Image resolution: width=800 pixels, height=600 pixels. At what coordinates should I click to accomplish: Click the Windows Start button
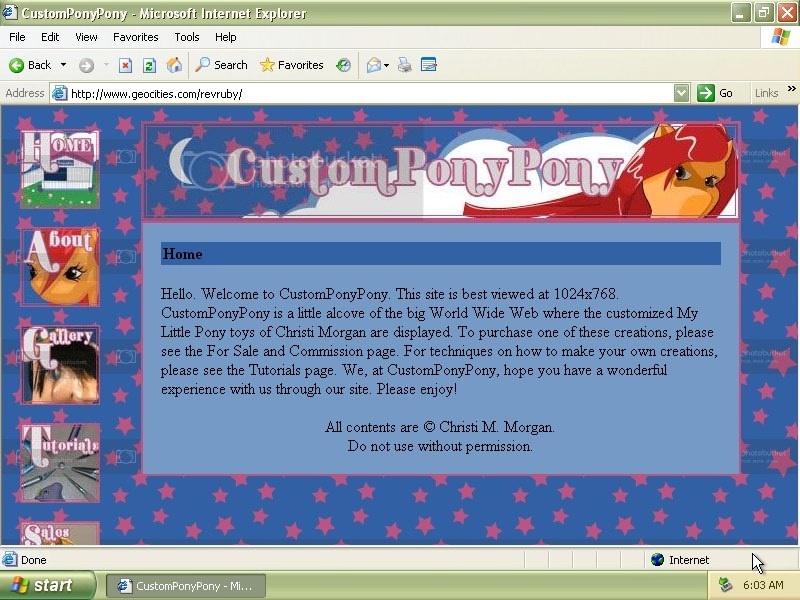[48, 585]
